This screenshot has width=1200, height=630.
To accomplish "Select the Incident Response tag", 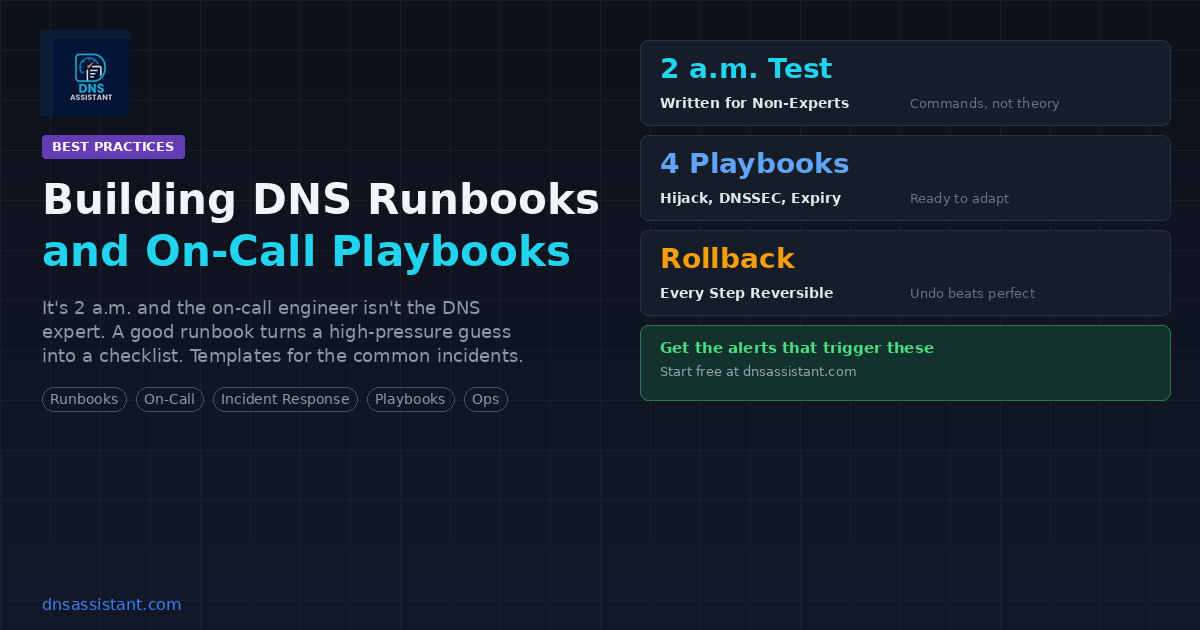I will pos(285,399).
